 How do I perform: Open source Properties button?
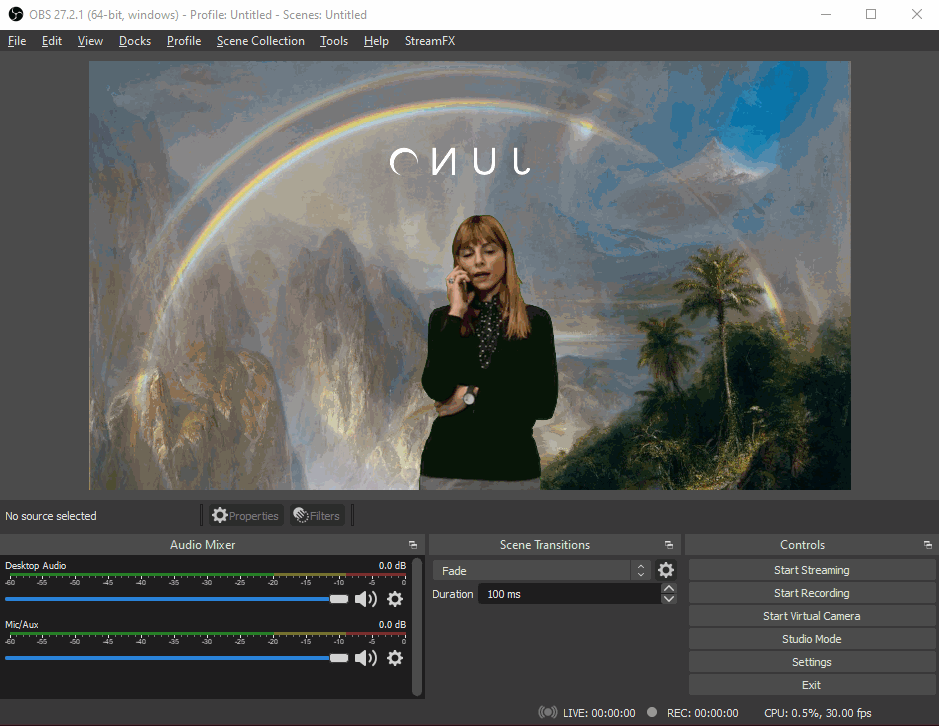tap(246, 515)
